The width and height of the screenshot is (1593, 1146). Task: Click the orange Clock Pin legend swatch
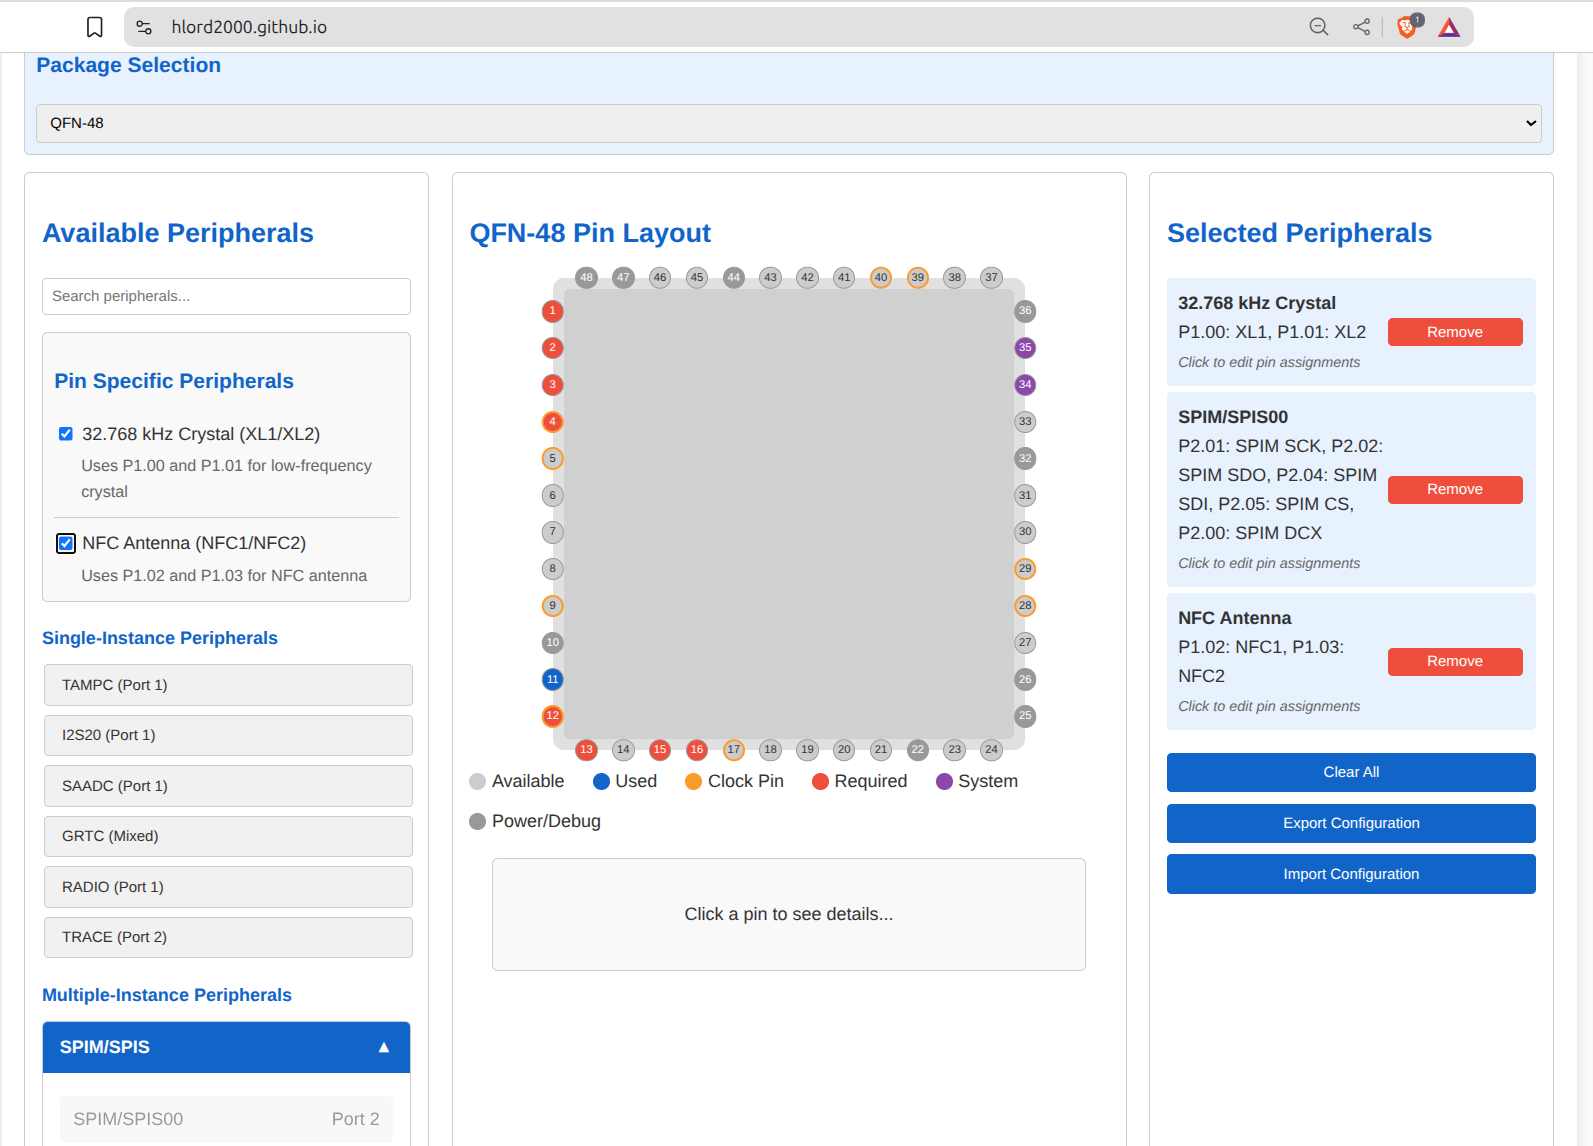pyautogui.click(x=693, y=782)
